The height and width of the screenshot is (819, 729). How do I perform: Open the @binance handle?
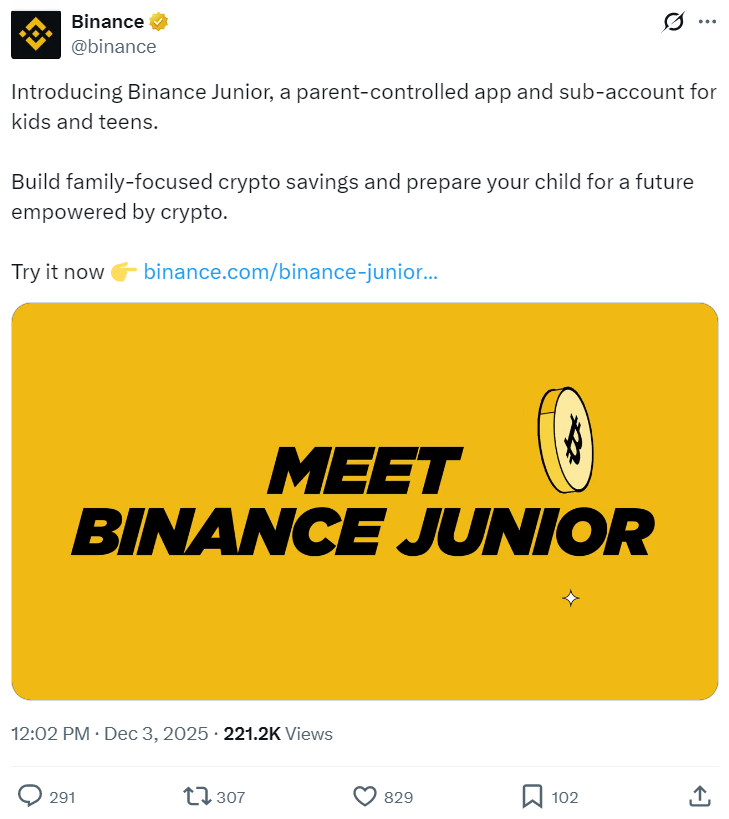point(114,46)
